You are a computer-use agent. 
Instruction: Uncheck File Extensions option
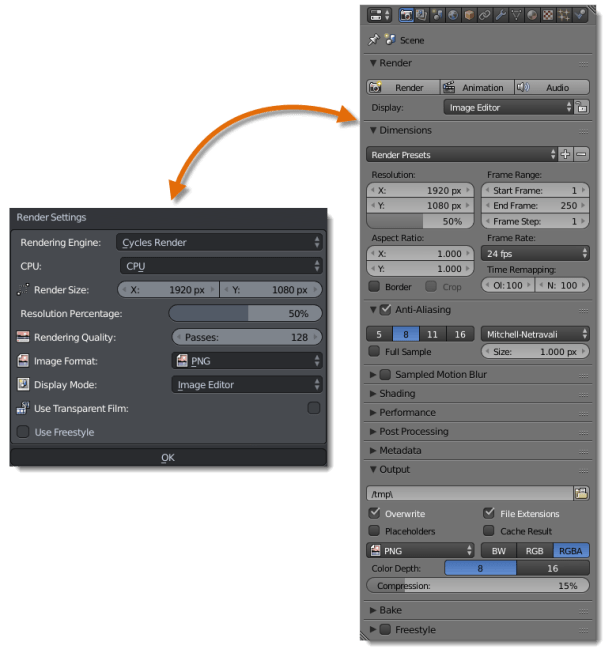489,513
